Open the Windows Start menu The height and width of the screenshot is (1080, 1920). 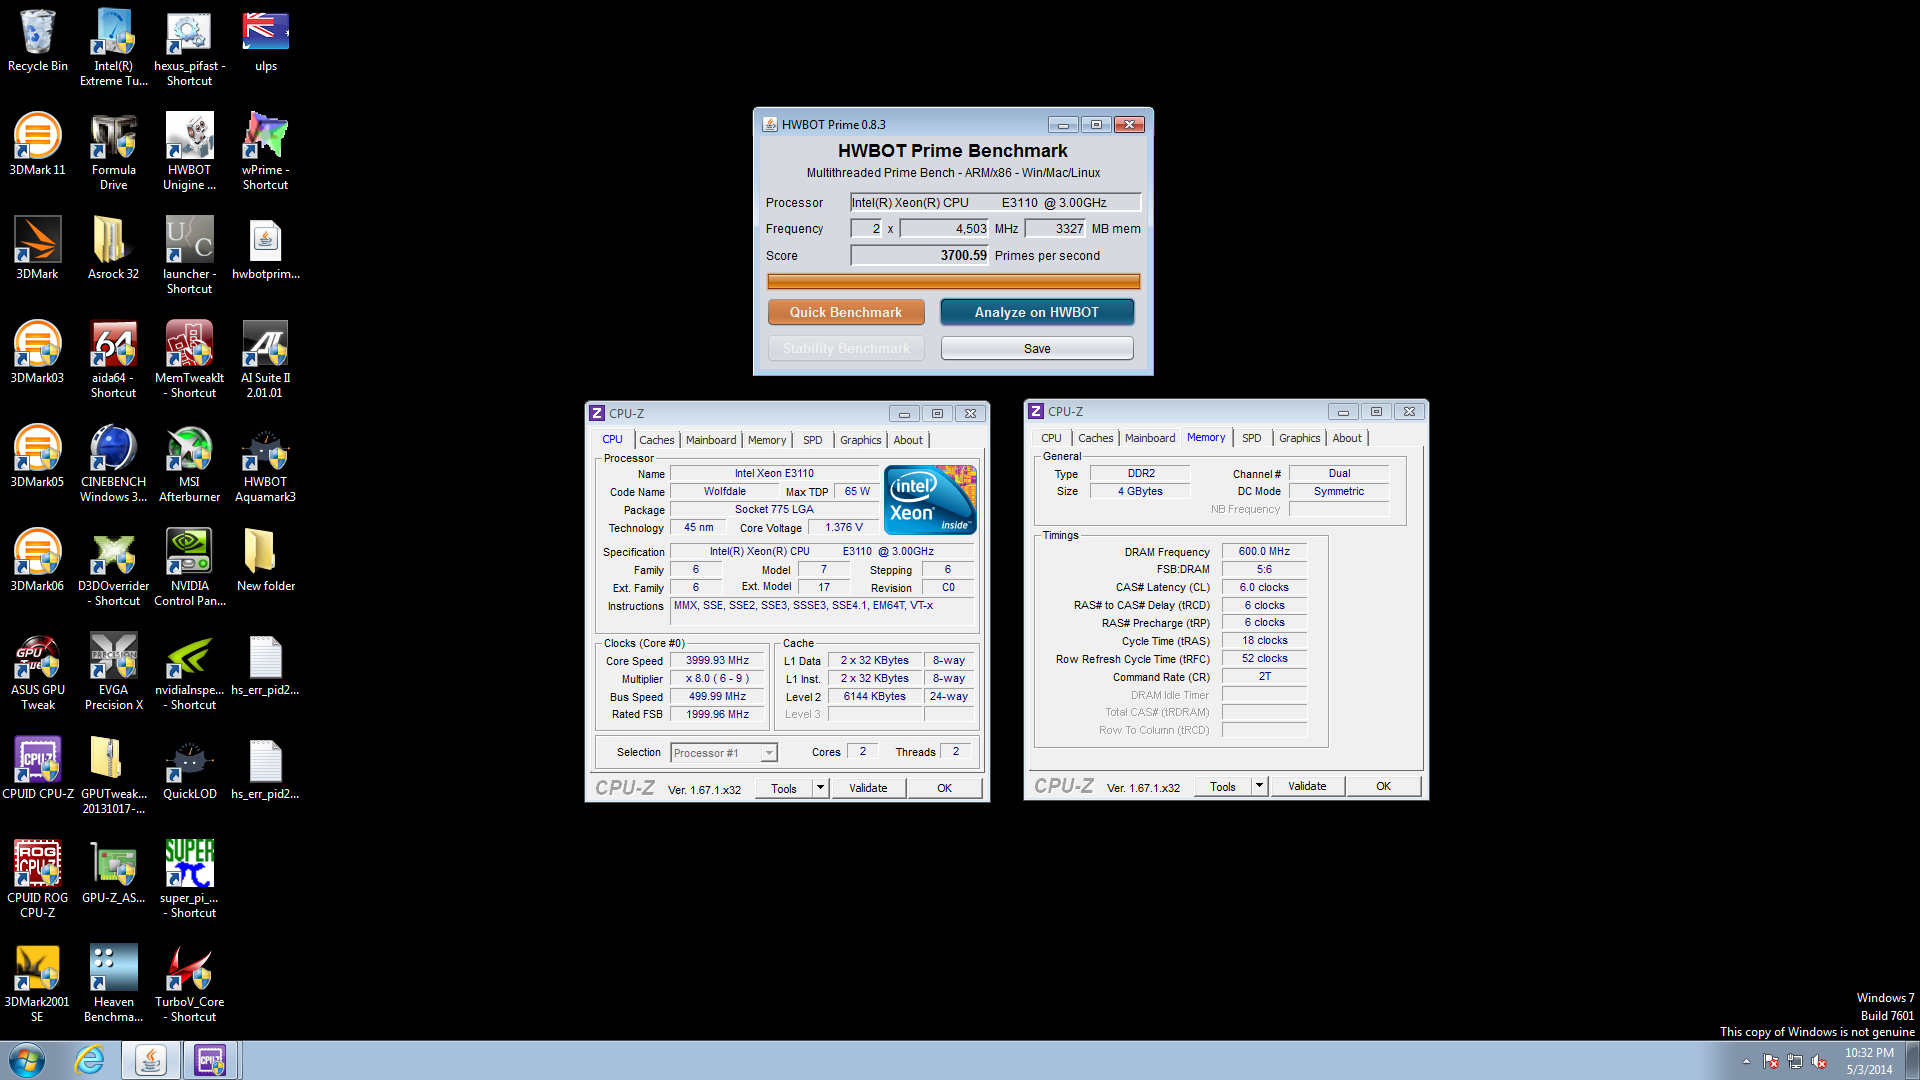(x=27, y=1060)
